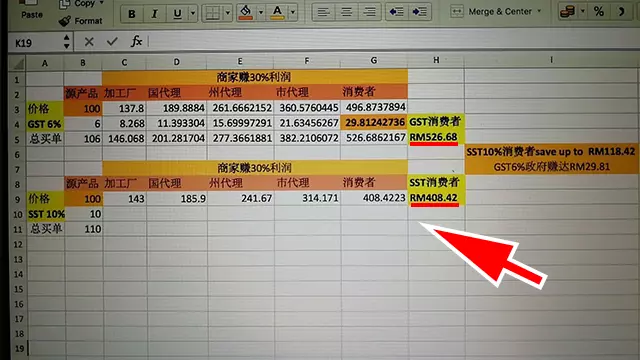Click the Copy button
The width and height of the screenshot is (640, 360).
coord(78,4)
